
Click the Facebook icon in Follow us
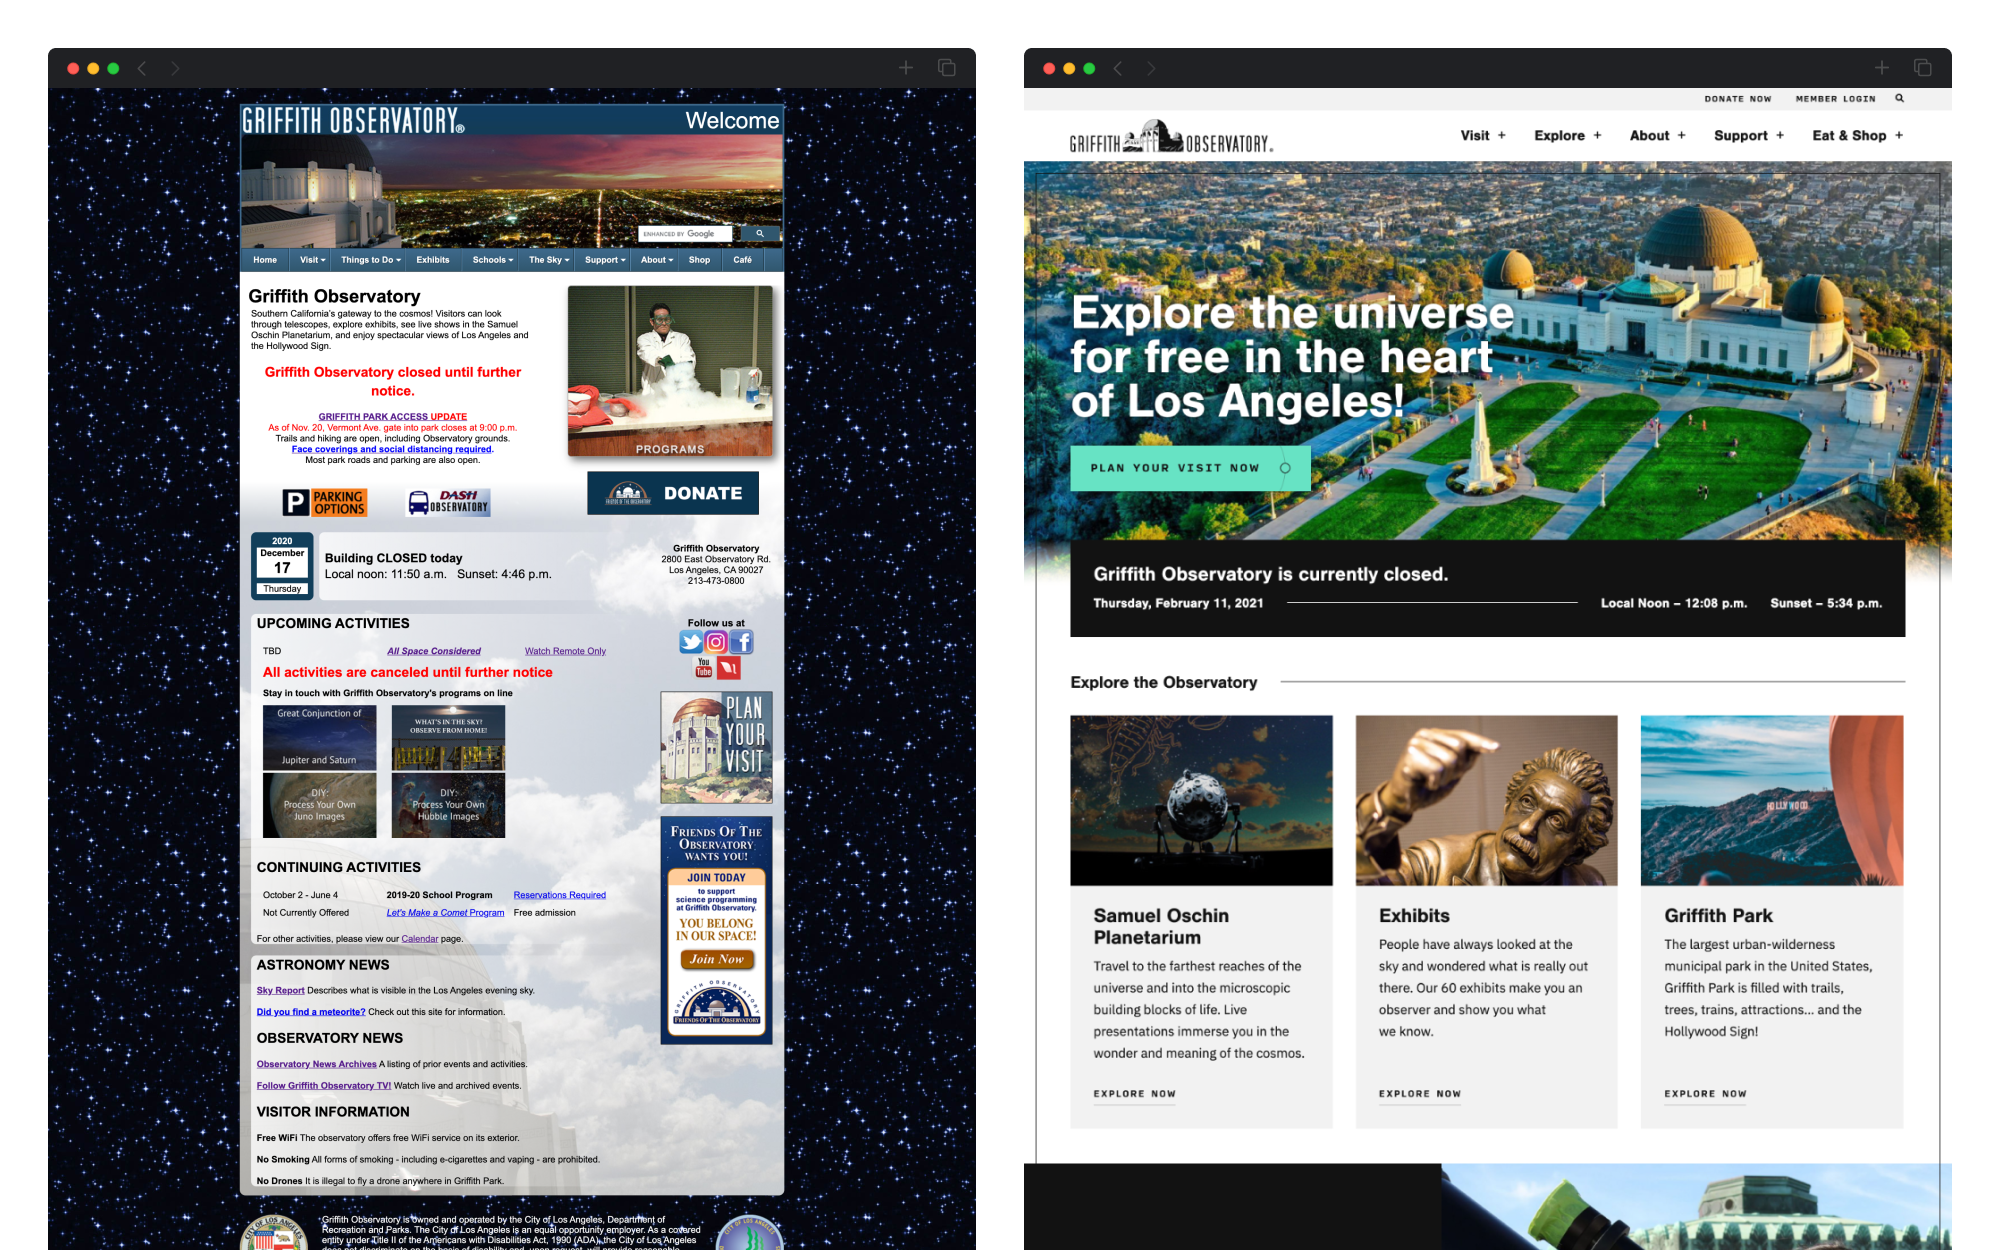coord(741,642)
